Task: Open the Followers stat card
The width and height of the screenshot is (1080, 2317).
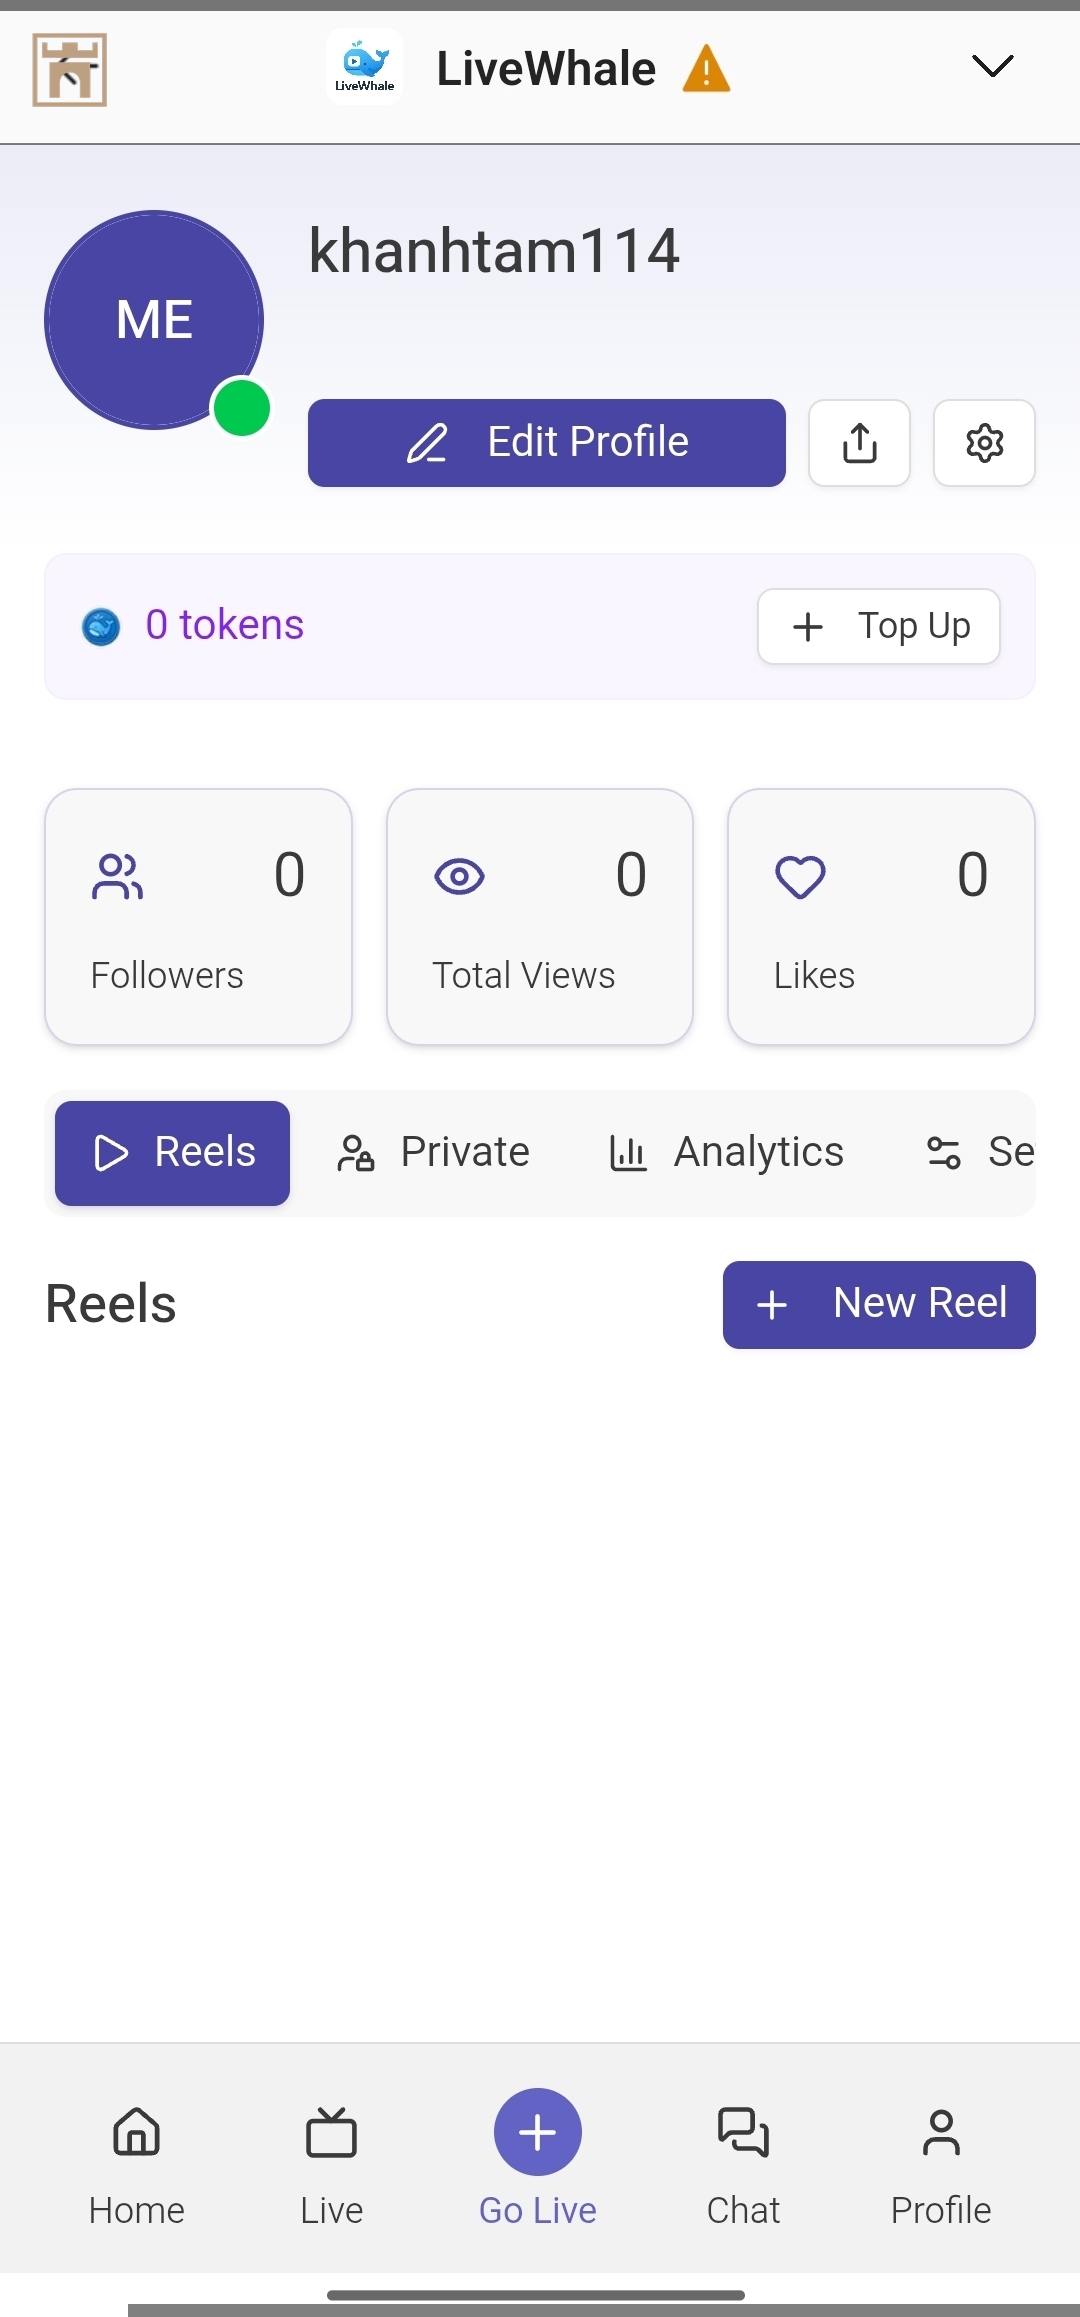Action: pos(198,916)
